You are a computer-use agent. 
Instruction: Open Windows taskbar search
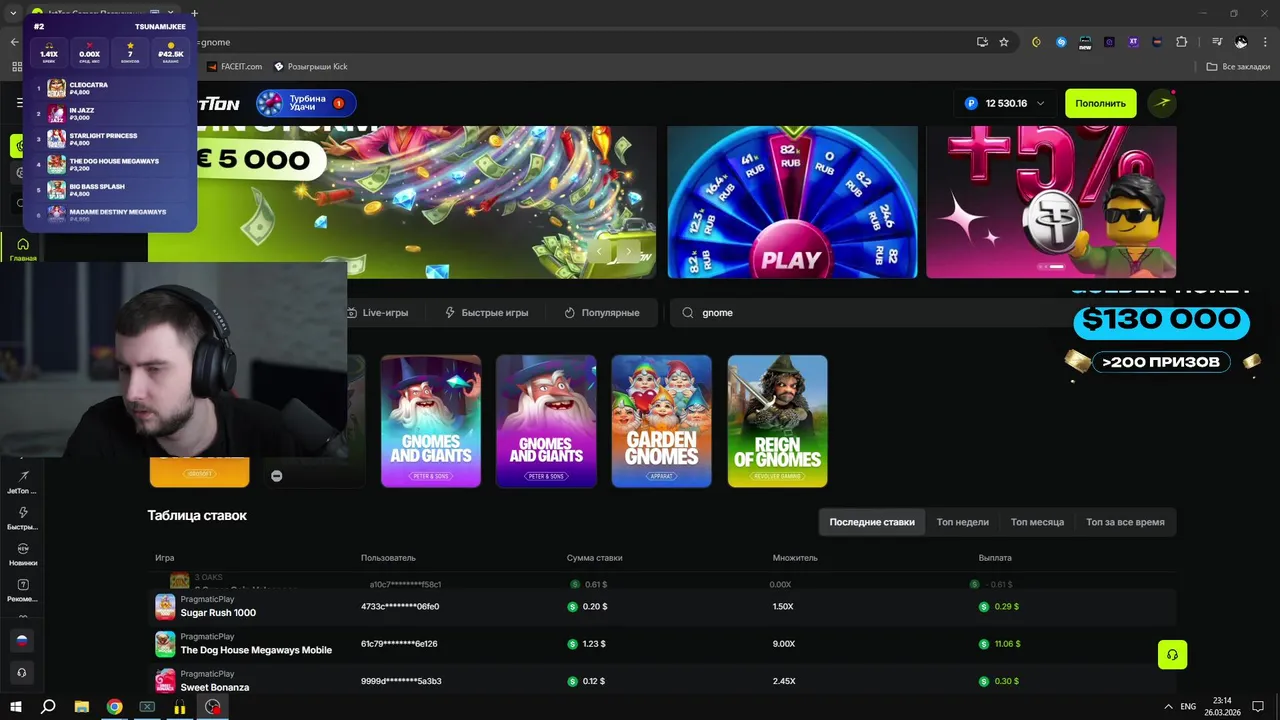pos(48,706)
